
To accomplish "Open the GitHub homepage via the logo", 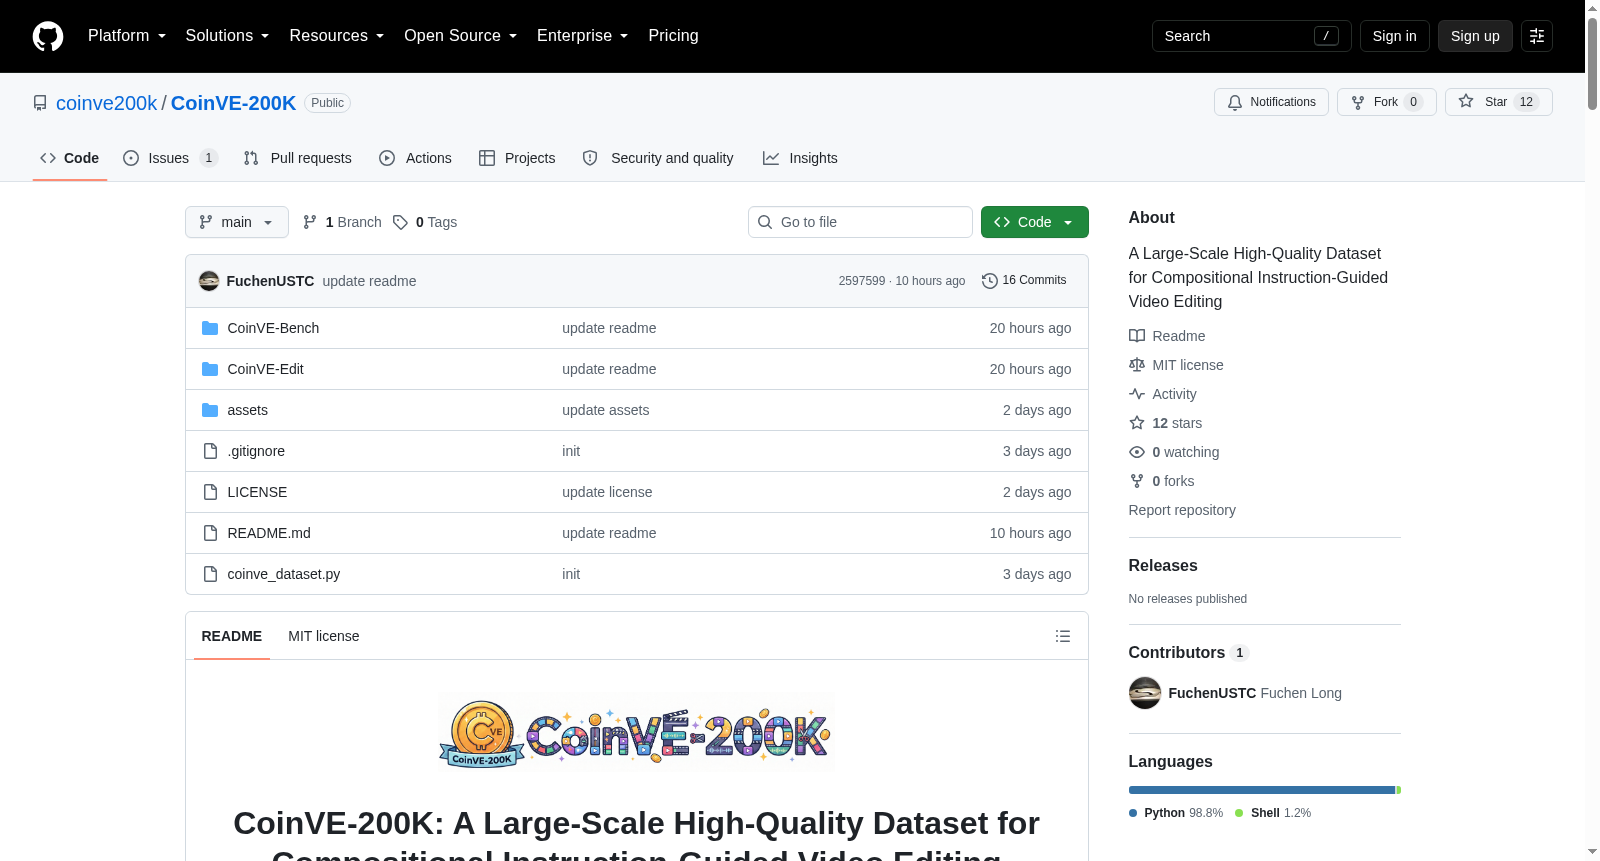I will click(x=48, y=36).
